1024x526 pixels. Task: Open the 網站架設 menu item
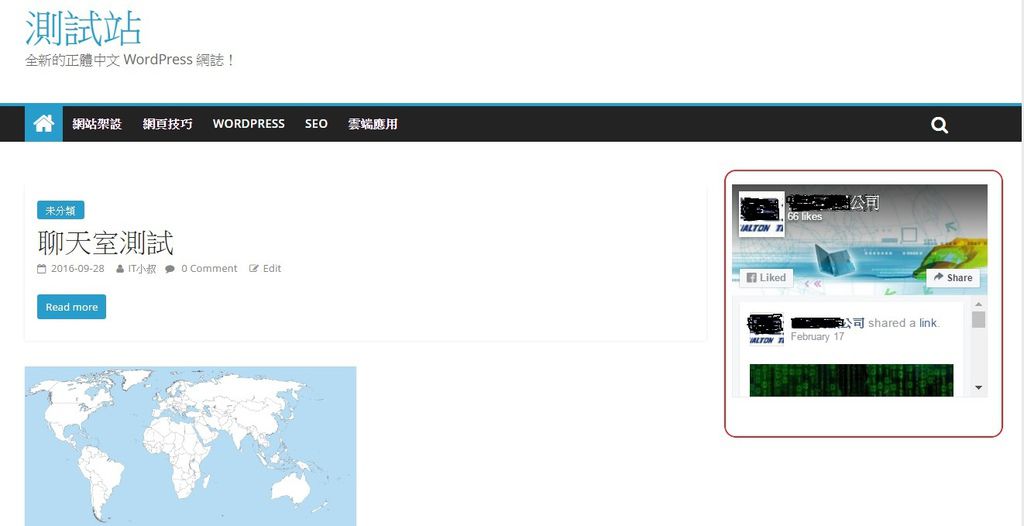(x=97, y=123)
